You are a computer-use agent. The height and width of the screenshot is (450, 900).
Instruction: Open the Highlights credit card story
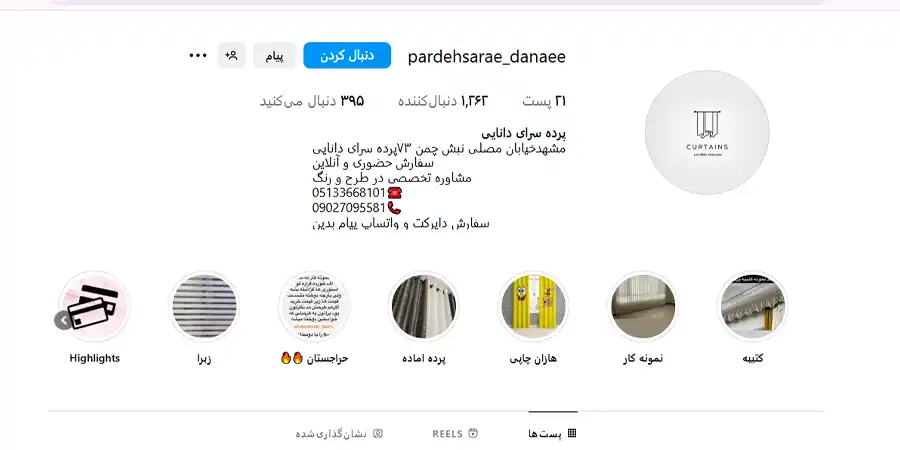pos(96,306)
